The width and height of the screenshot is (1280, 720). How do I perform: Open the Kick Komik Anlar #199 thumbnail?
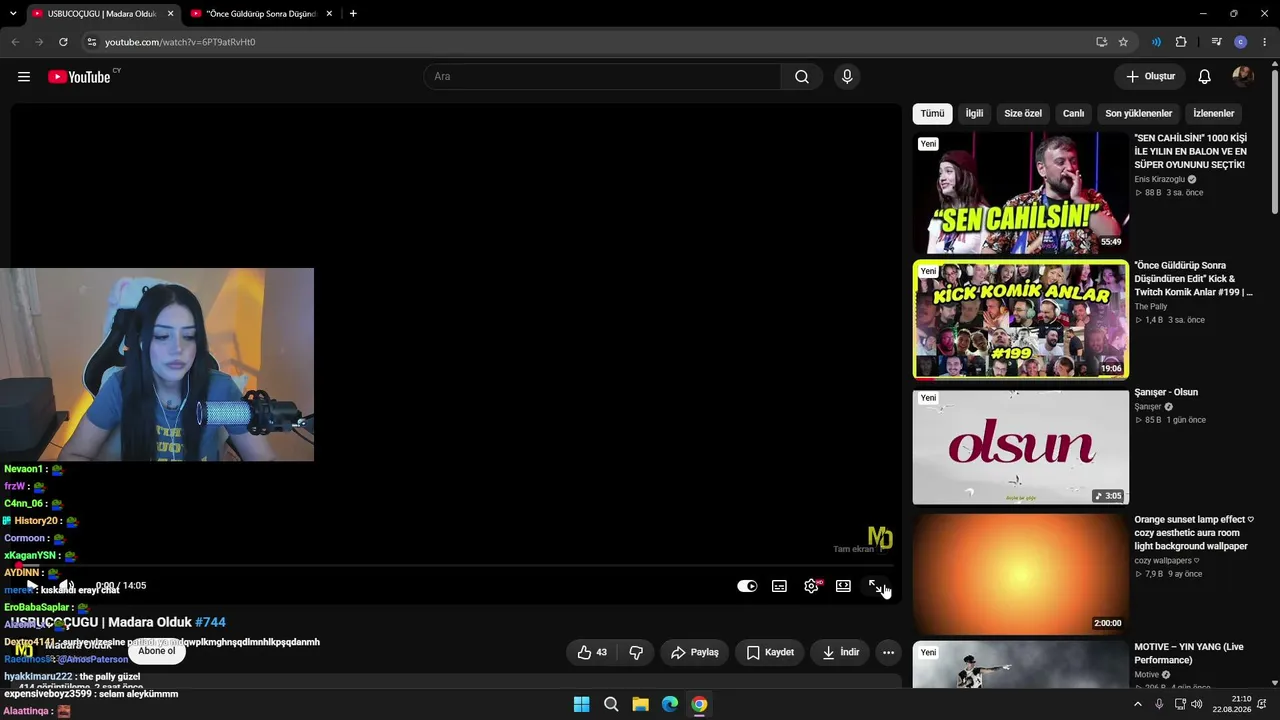(x=1020, y=320)
